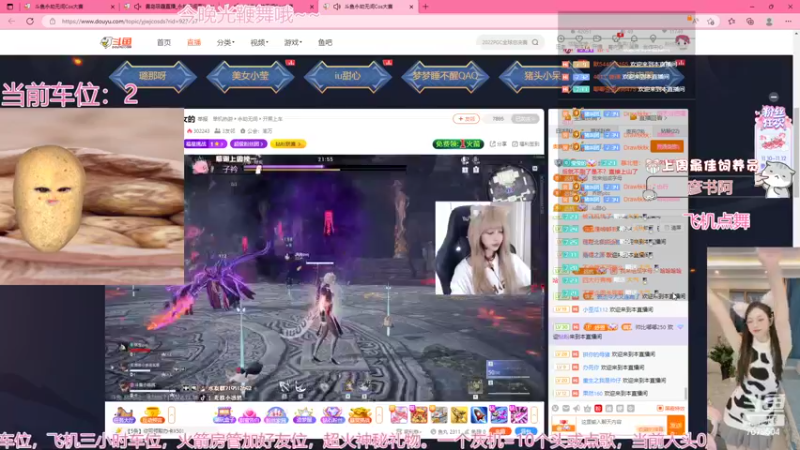Expand the right gift bar arrow
Viewport: 800px width, 450px height.
534,415
